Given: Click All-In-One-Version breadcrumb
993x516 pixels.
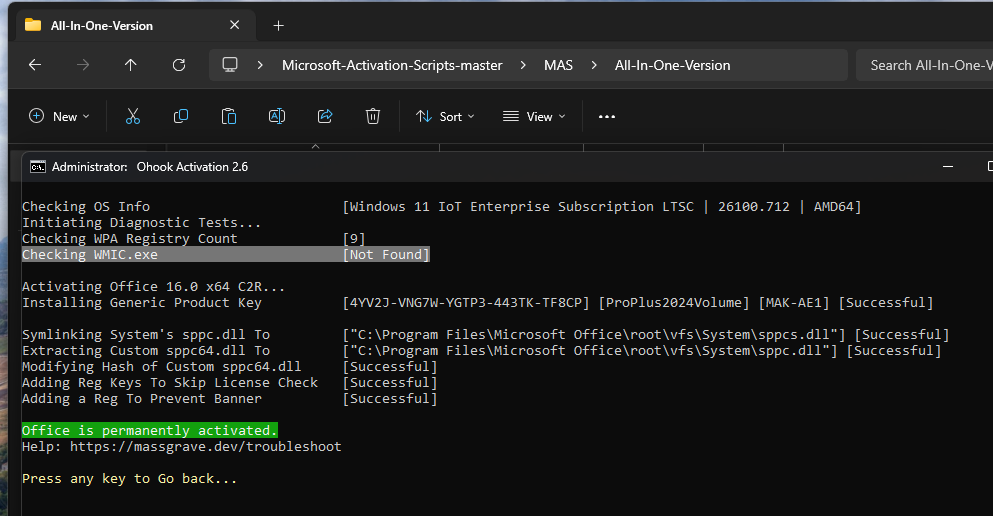Looking at the screenshot, I should pos(673,65).
